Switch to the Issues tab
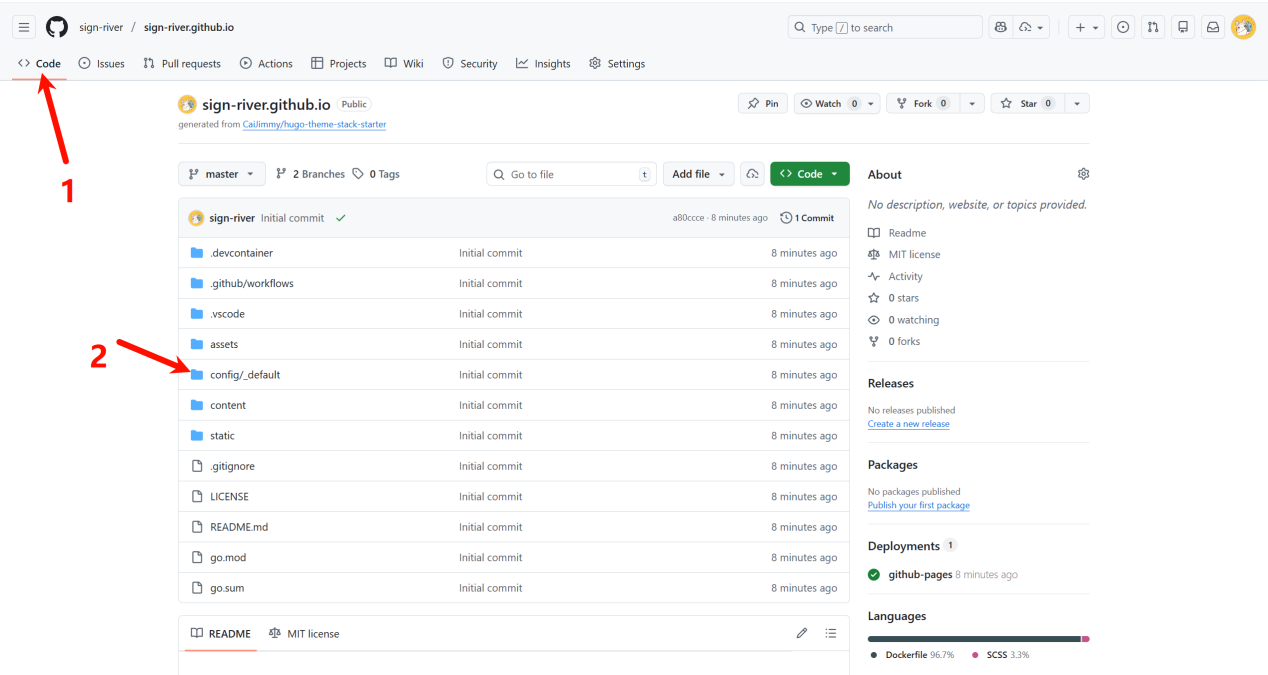Viewport: 1268px width, 675px height. (x=102, y=64)
